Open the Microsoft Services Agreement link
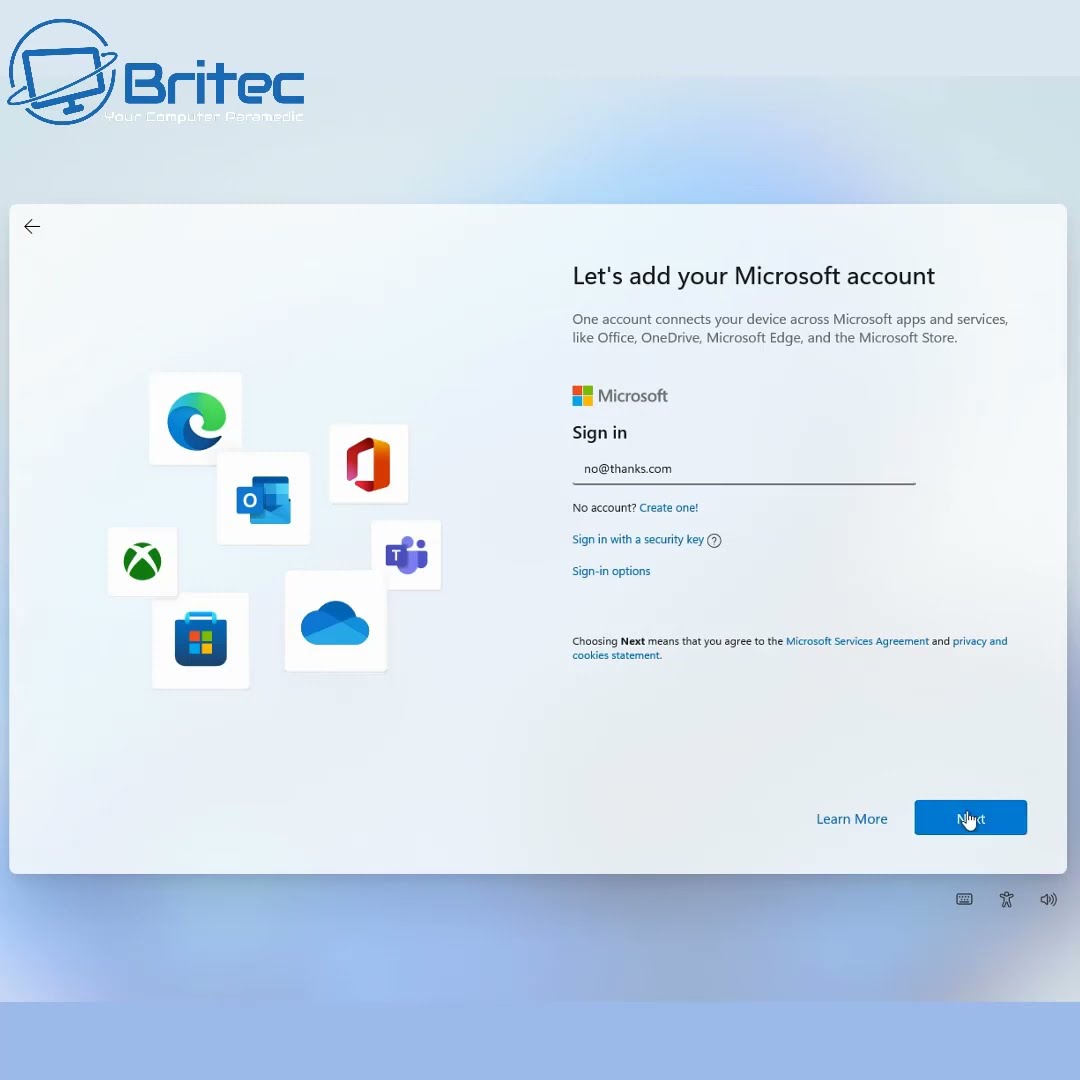 (x=857, y=641)
